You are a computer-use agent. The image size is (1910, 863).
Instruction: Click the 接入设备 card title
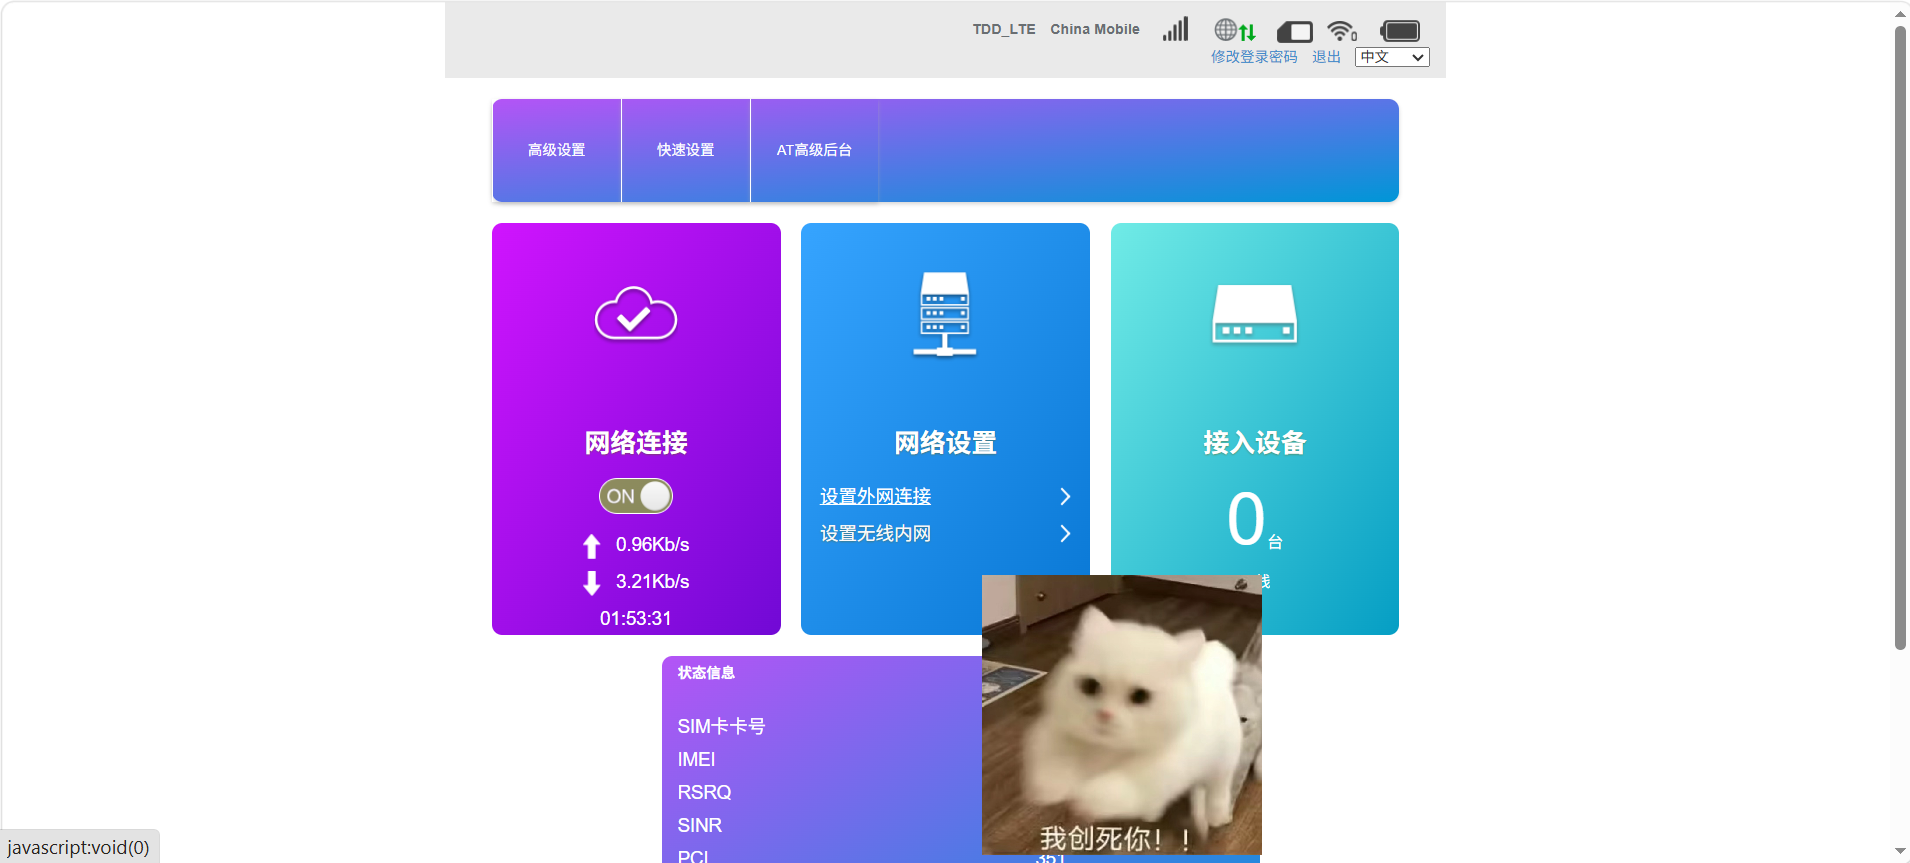pos(1255,442)
